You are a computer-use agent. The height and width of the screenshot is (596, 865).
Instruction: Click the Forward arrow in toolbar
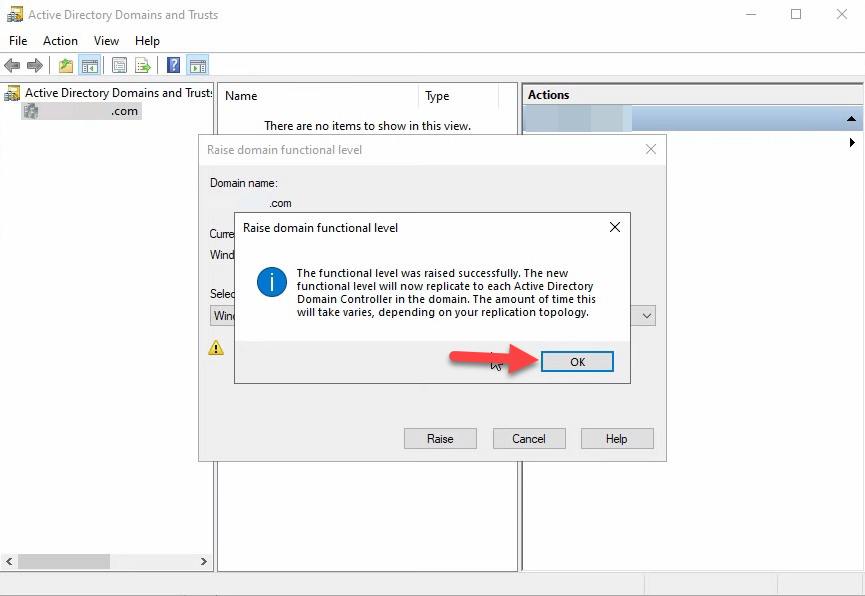coord(35,66)
